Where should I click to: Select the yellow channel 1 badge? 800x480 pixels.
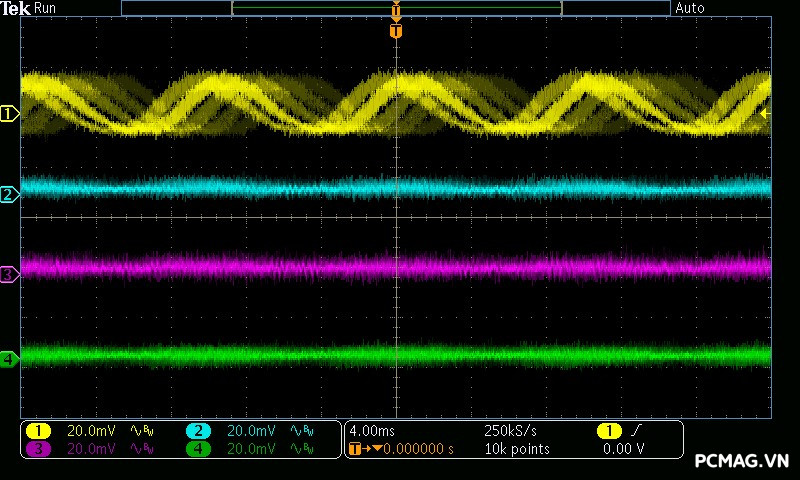tap(38, 431)
